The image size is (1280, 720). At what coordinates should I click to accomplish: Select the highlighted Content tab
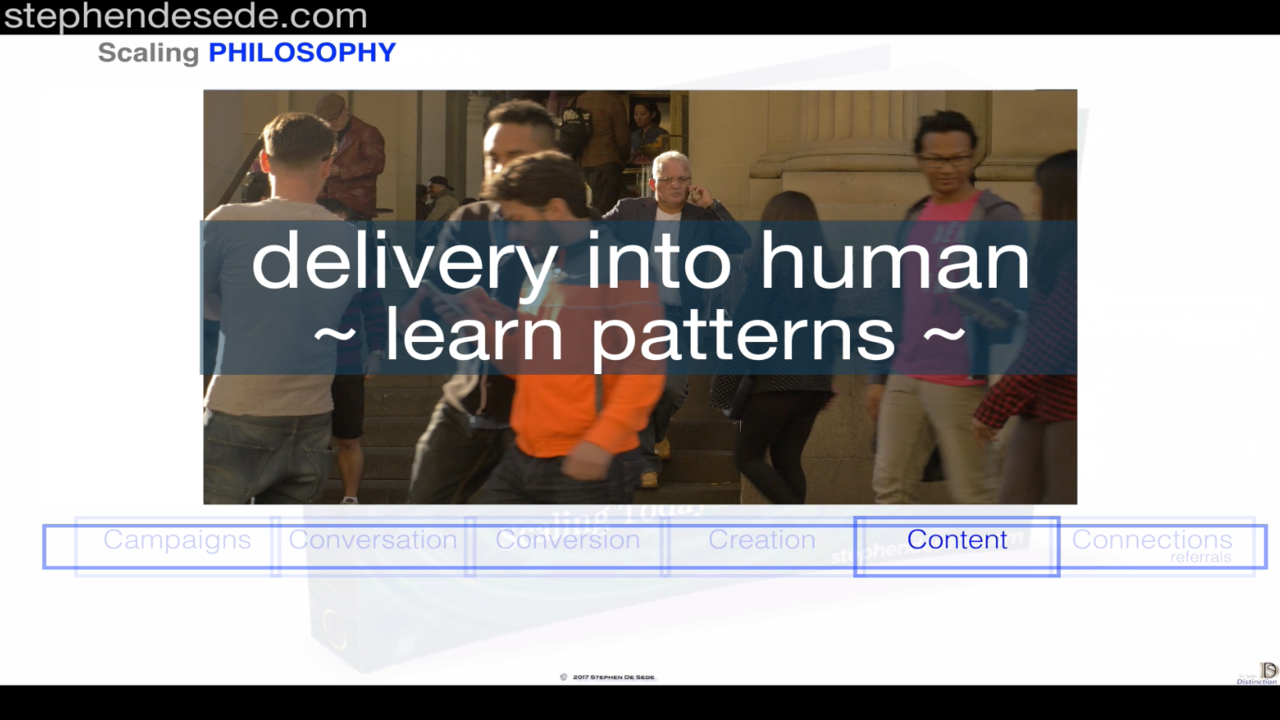(957, 546)
